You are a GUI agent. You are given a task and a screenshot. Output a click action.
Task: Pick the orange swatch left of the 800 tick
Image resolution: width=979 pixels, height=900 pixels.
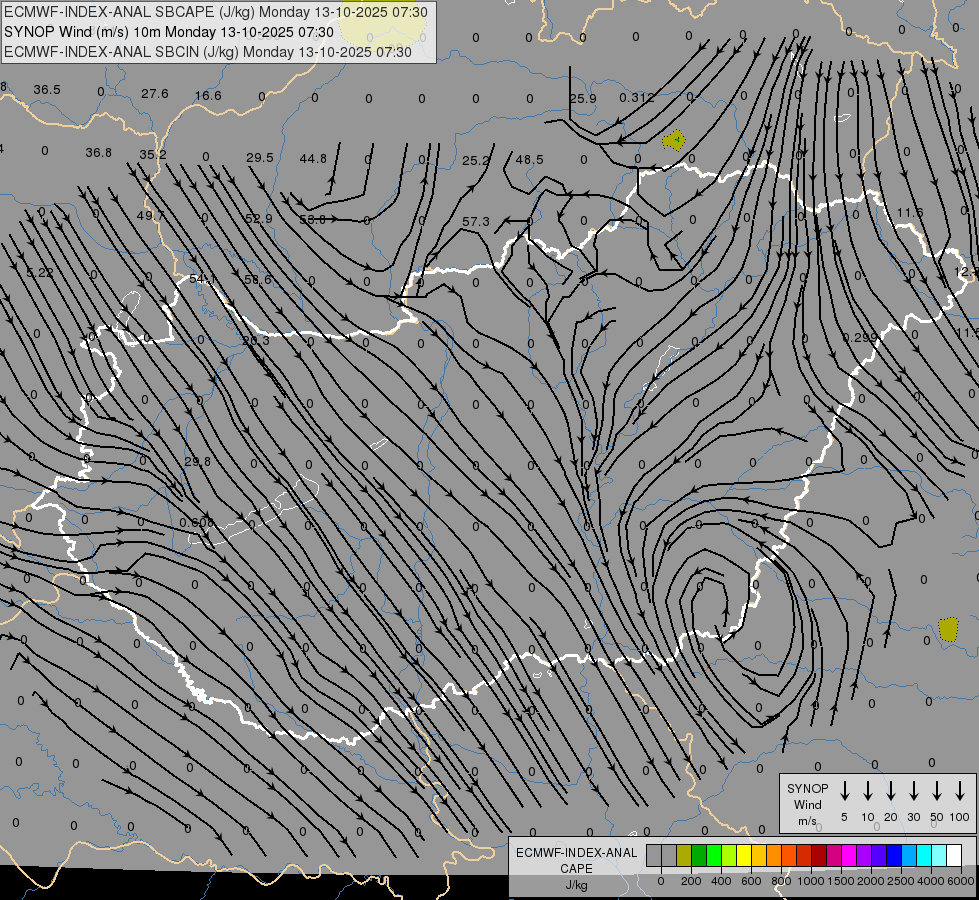(774, 856)
